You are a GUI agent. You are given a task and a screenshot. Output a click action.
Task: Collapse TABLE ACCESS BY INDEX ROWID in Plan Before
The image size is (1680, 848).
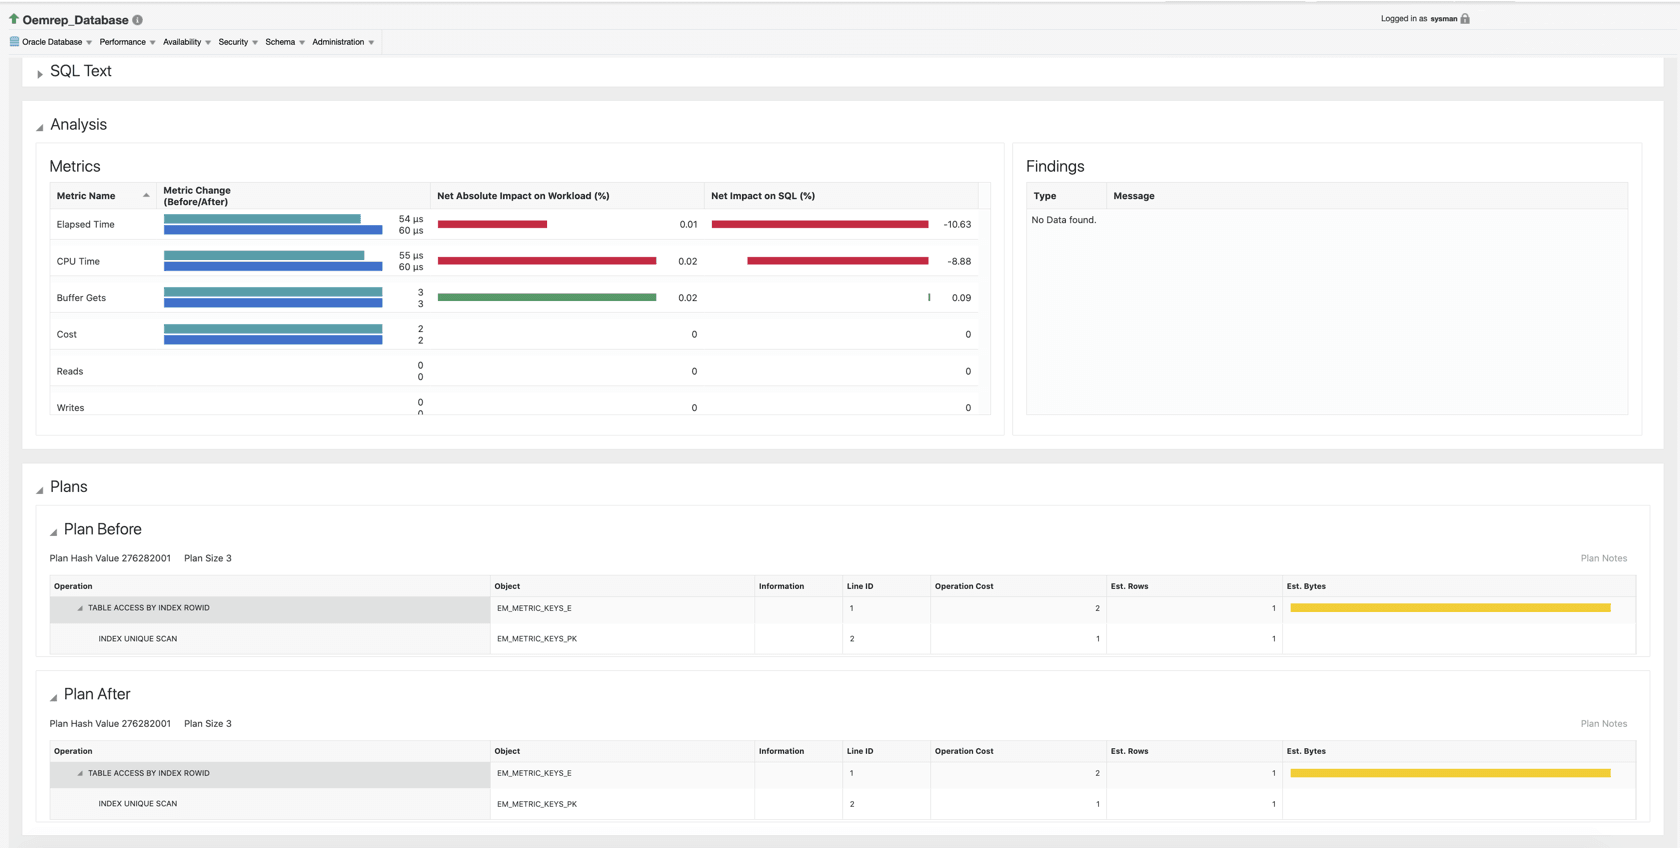(80, 608)
